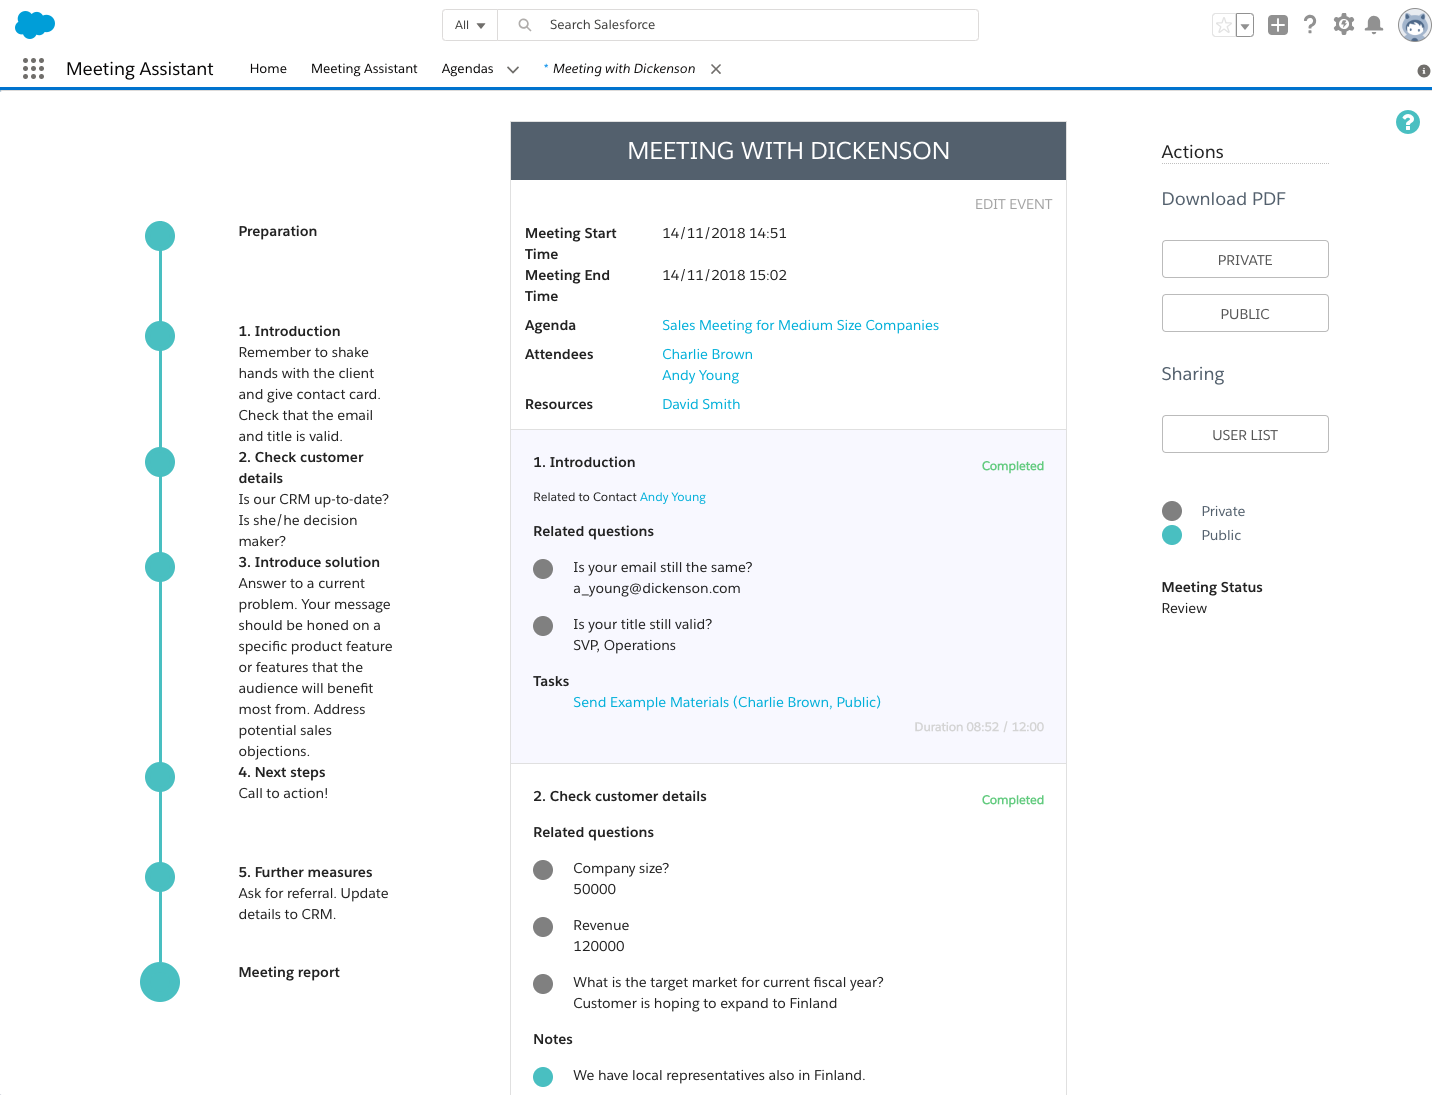Switch to the Meeting Assistant tab

(x=364, y=69)
